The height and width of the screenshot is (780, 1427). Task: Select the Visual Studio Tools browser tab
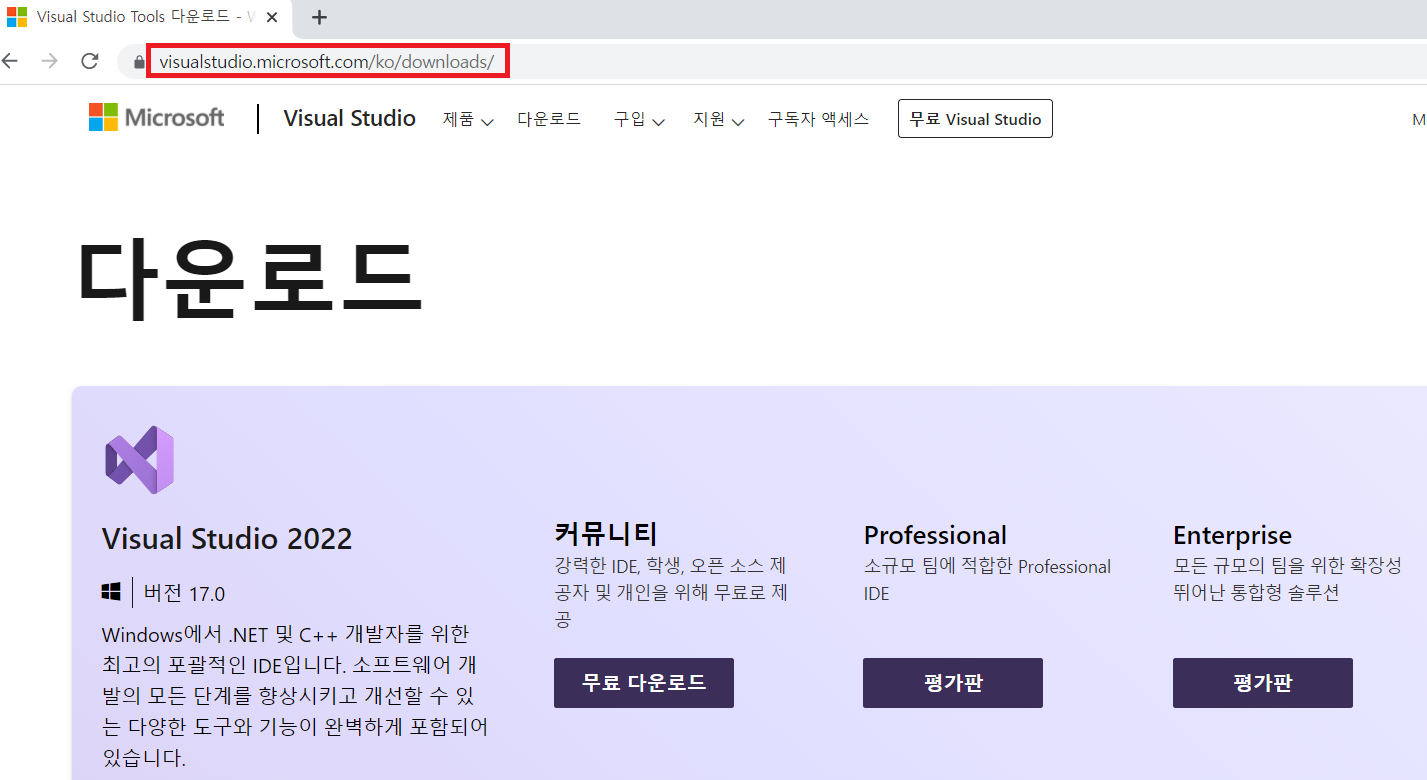[145, 18]
